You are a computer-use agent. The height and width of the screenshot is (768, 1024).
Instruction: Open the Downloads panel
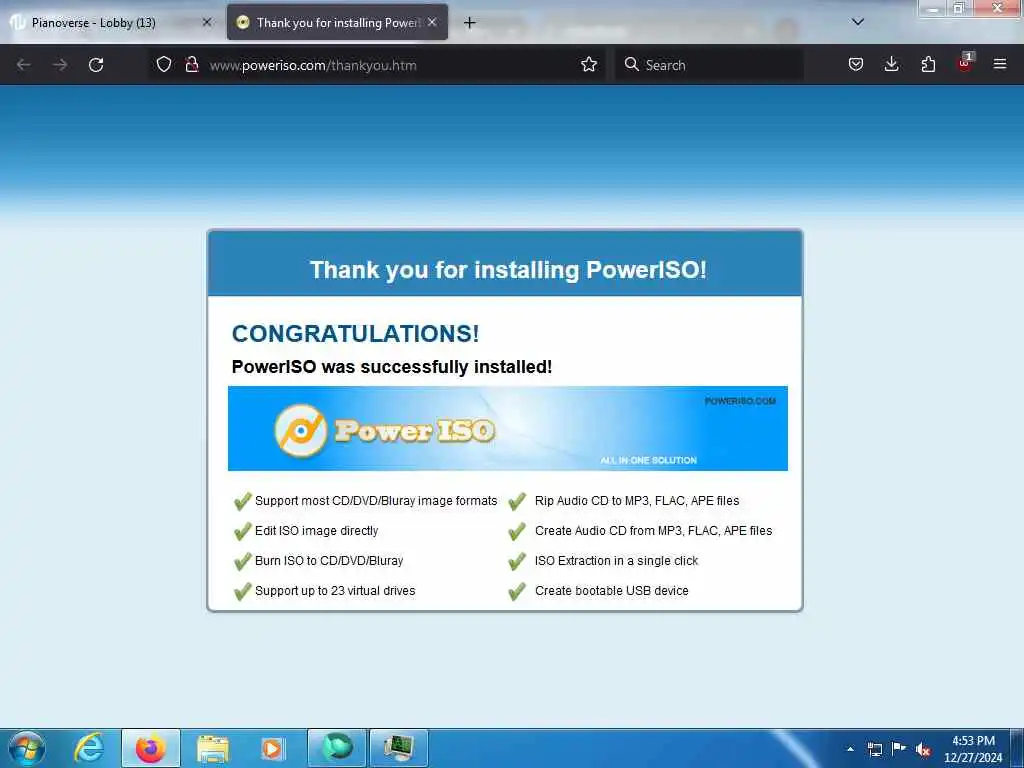(x=891, y=65)
